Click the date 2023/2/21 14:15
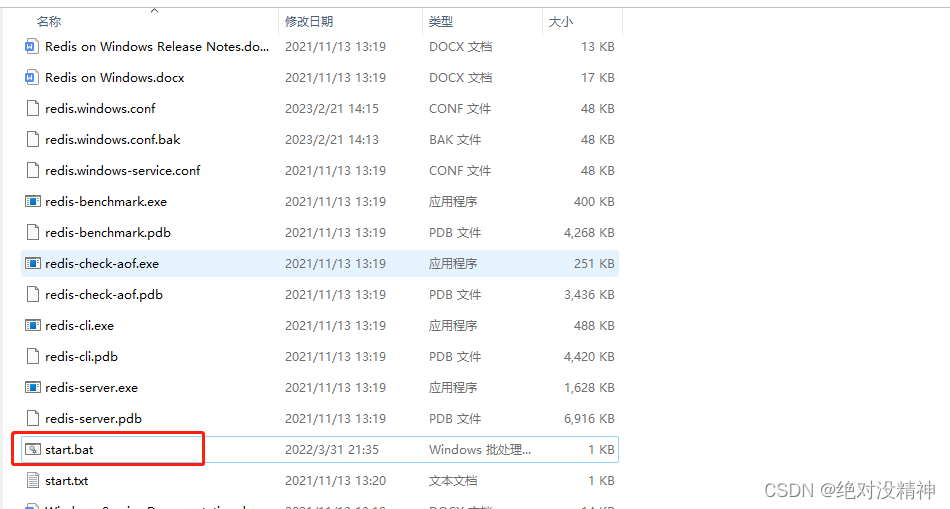The height and width of the screenshot is (509, 950). [x=331, y=108]
